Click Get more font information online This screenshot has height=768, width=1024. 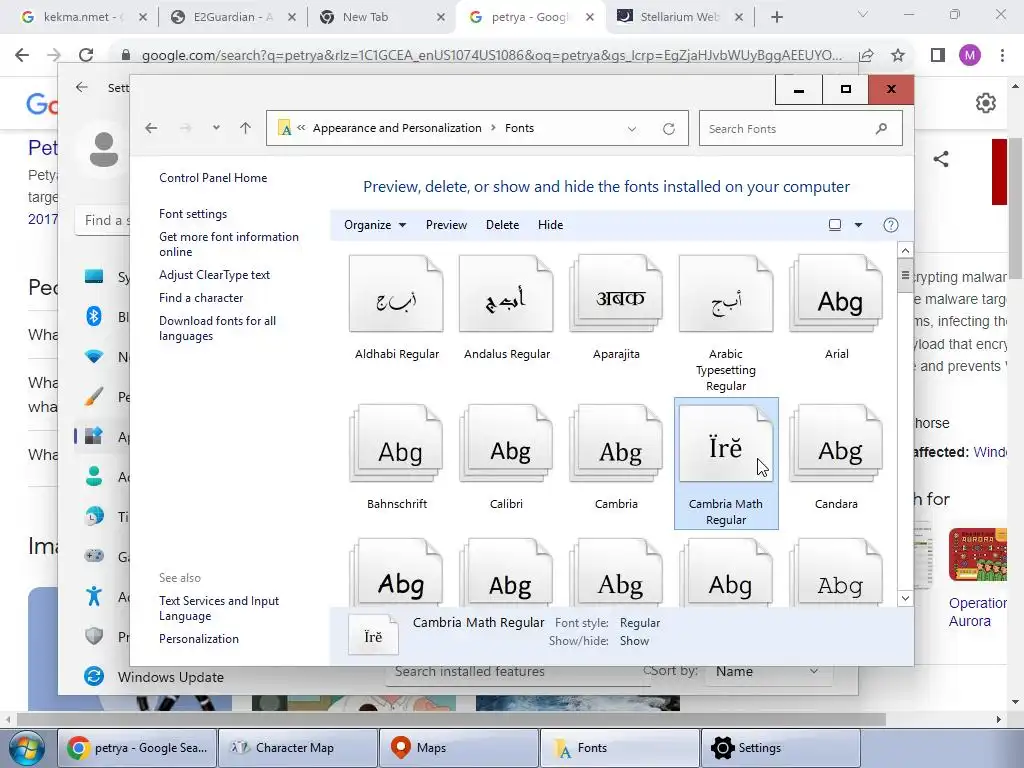click(x=229, y=244)
